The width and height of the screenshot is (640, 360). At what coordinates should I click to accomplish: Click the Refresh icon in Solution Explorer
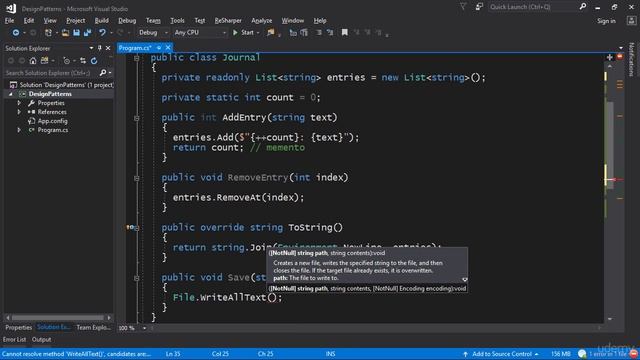point(94,61)
